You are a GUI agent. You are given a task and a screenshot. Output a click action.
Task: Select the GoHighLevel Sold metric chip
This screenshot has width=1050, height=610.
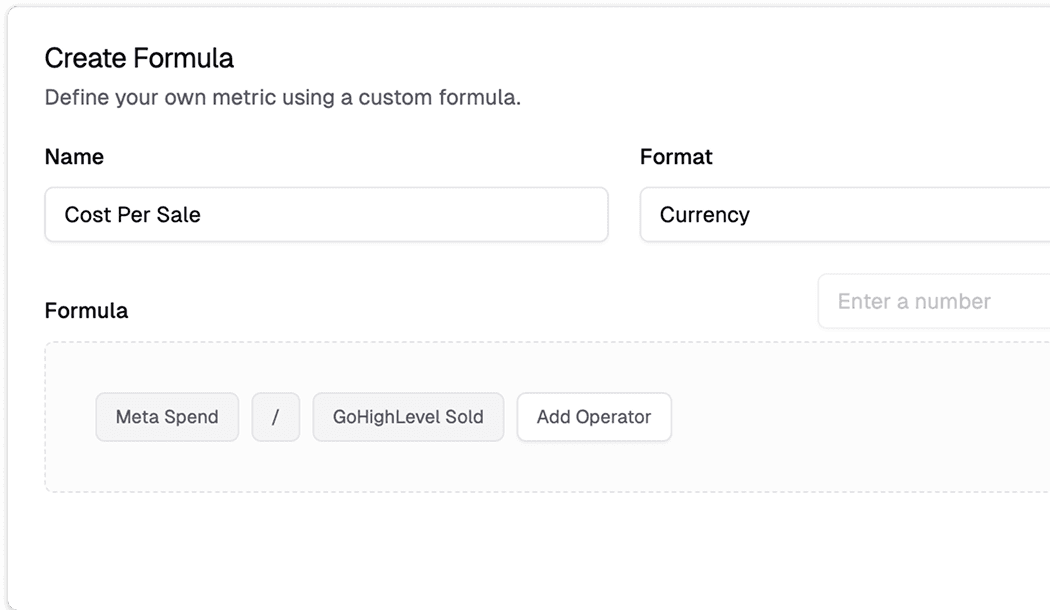pyautogui.click(x=408, y=417)
